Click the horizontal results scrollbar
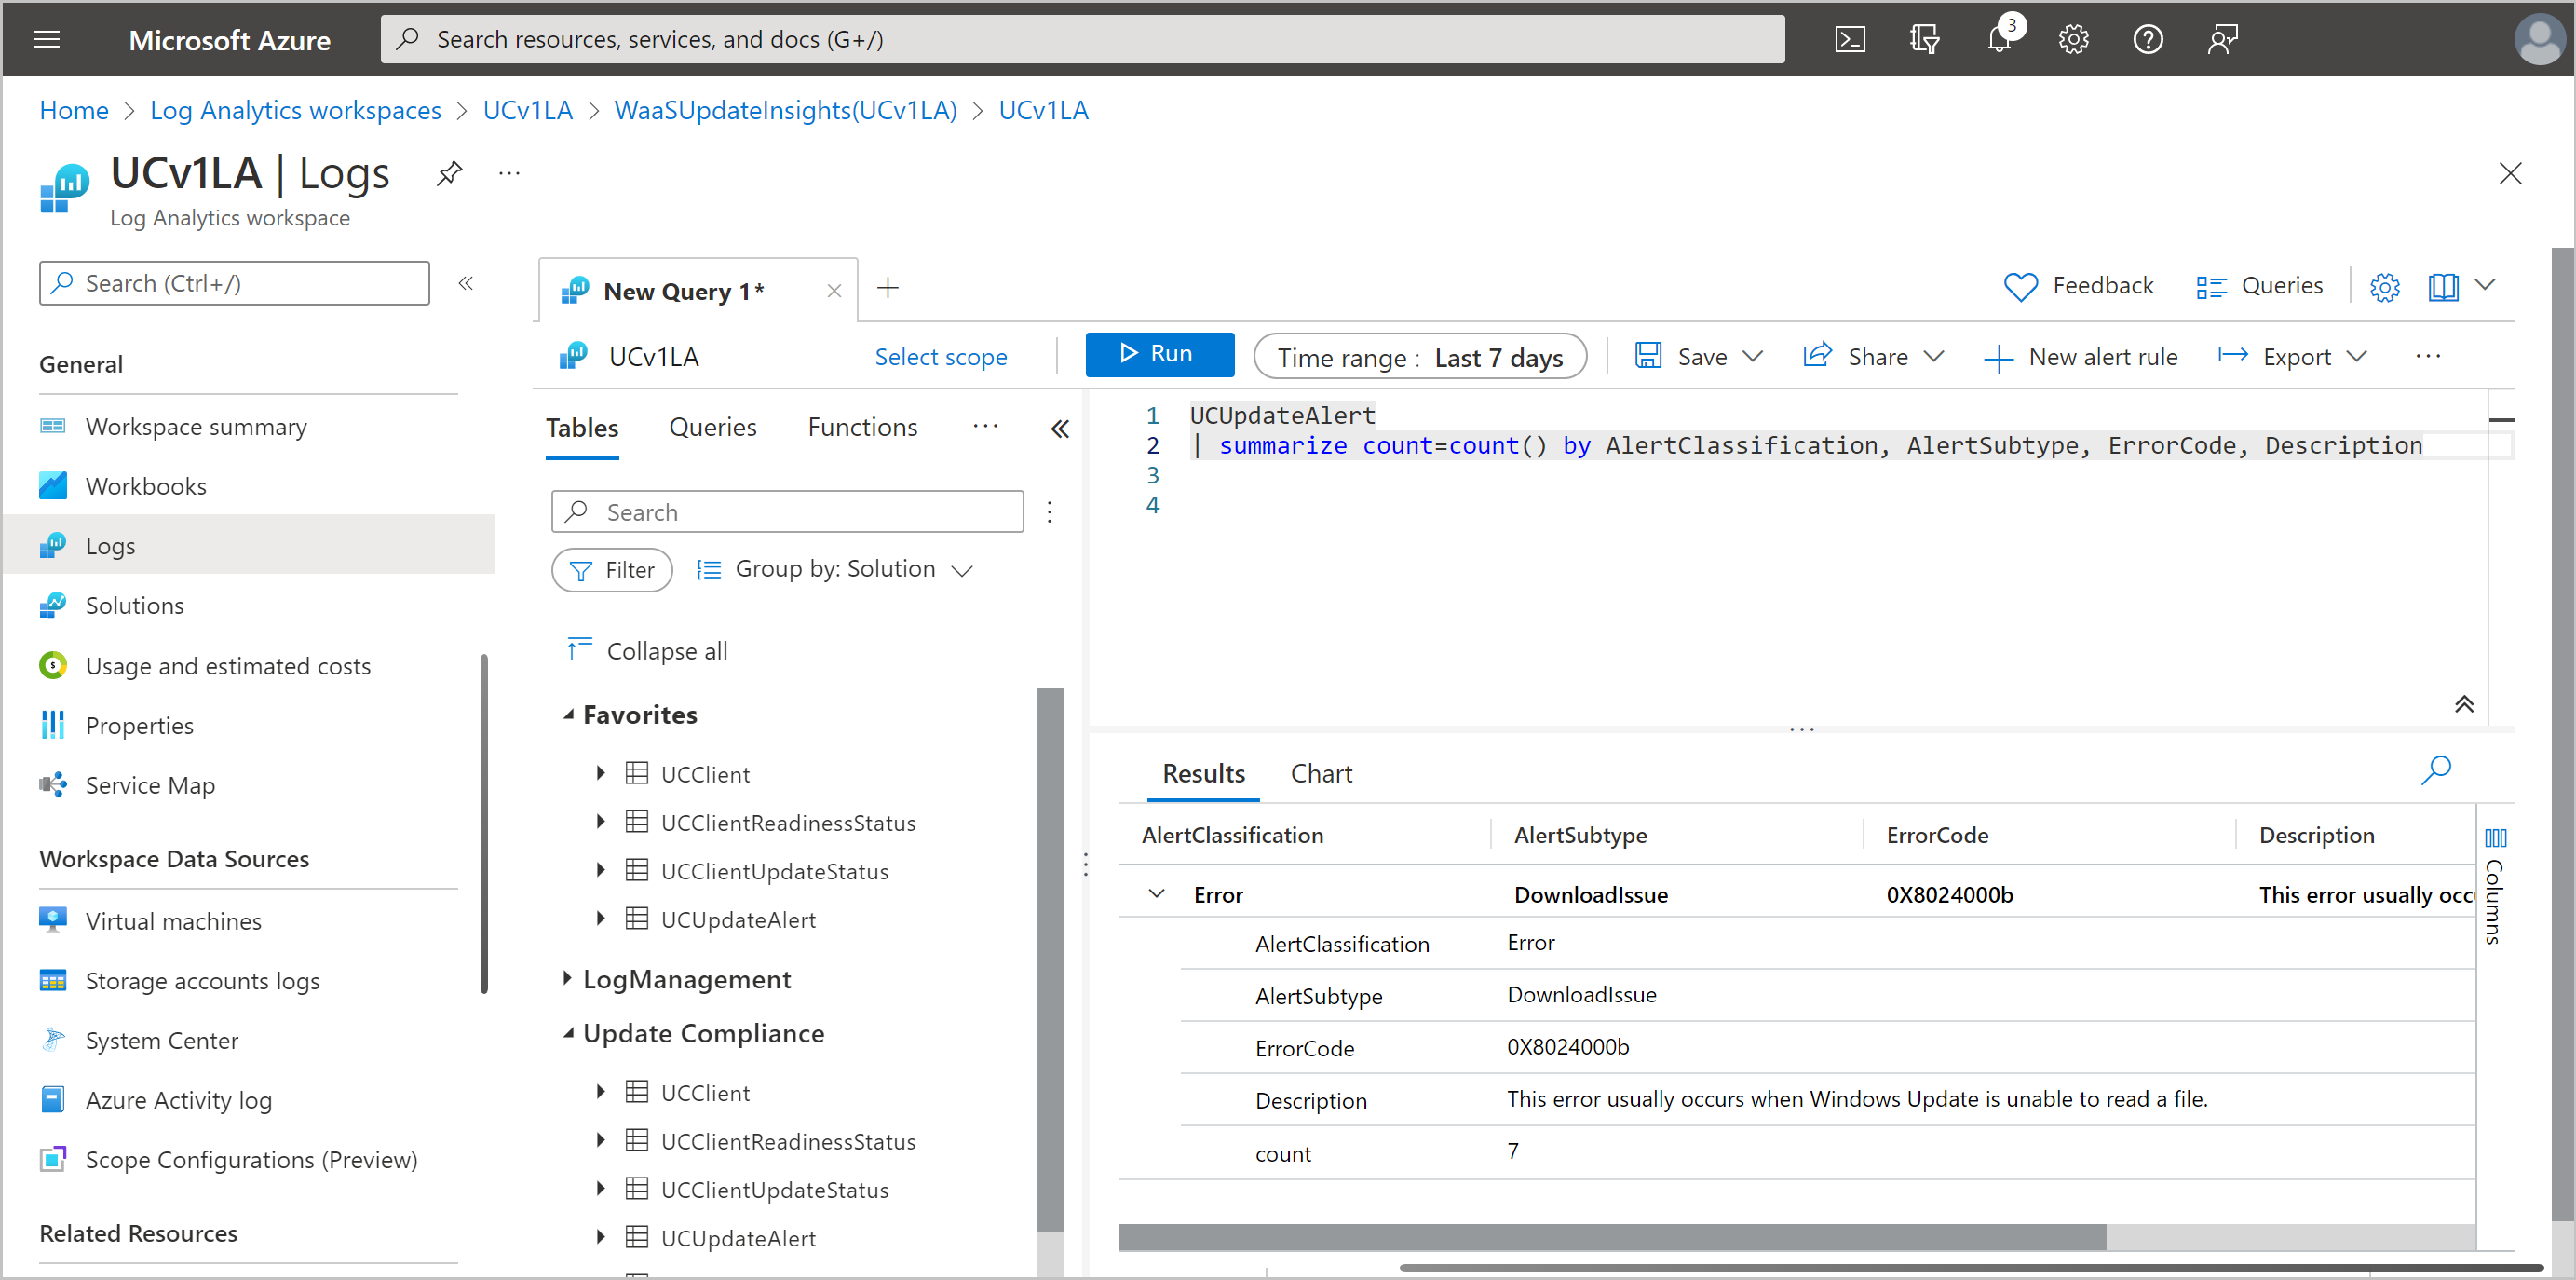 tap(1611, 1236)
